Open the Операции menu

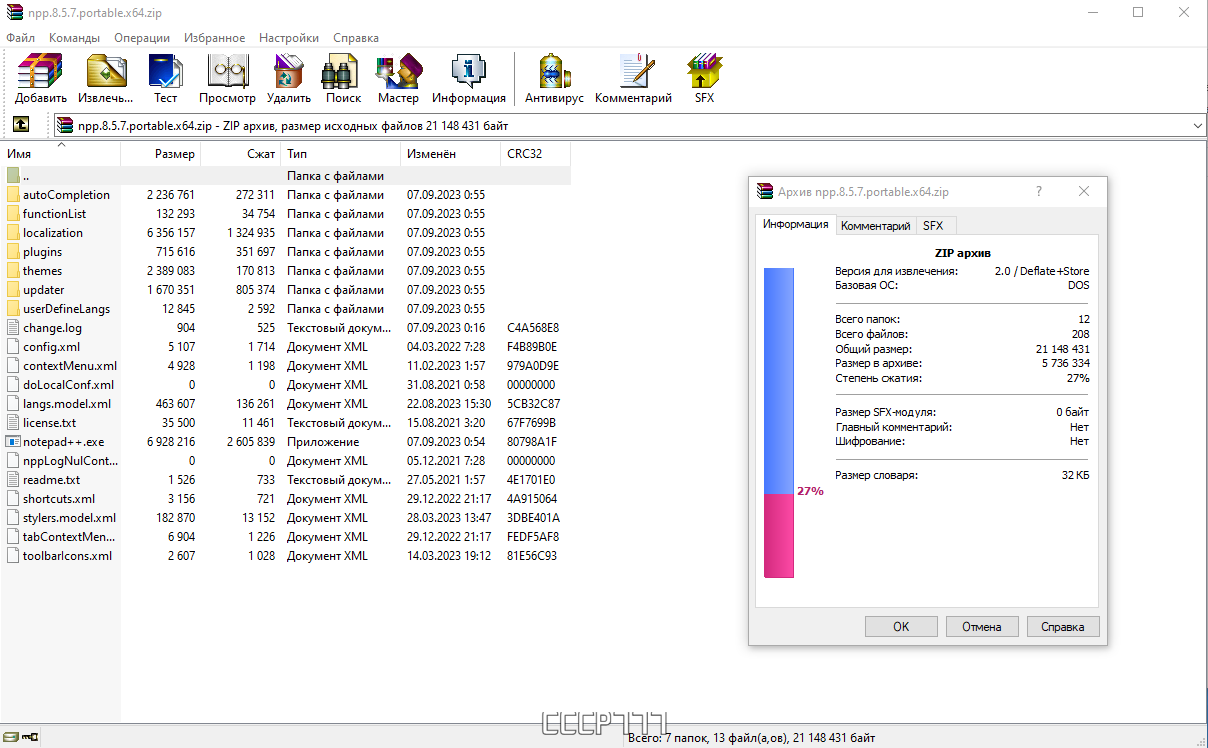tap(142, 38)
